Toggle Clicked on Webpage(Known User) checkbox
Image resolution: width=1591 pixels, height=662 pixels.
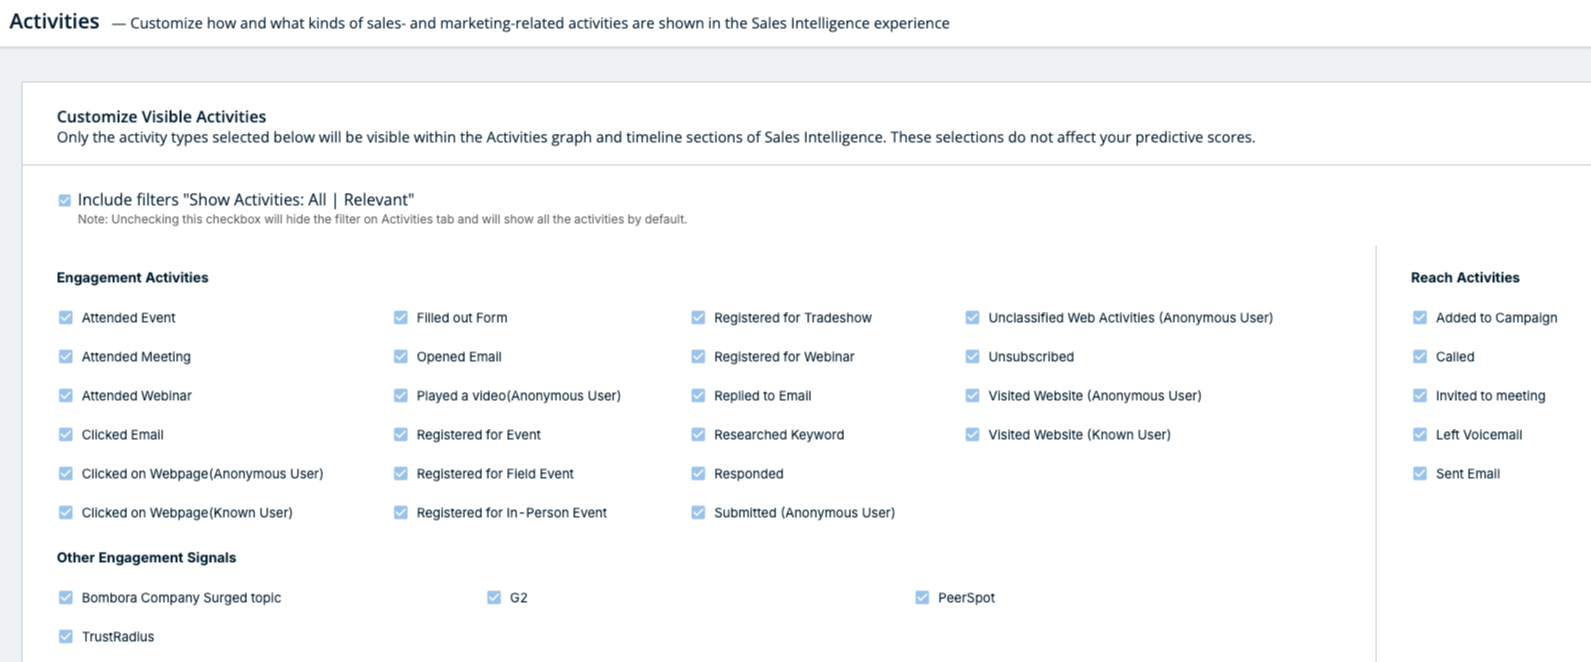[66, 513]
